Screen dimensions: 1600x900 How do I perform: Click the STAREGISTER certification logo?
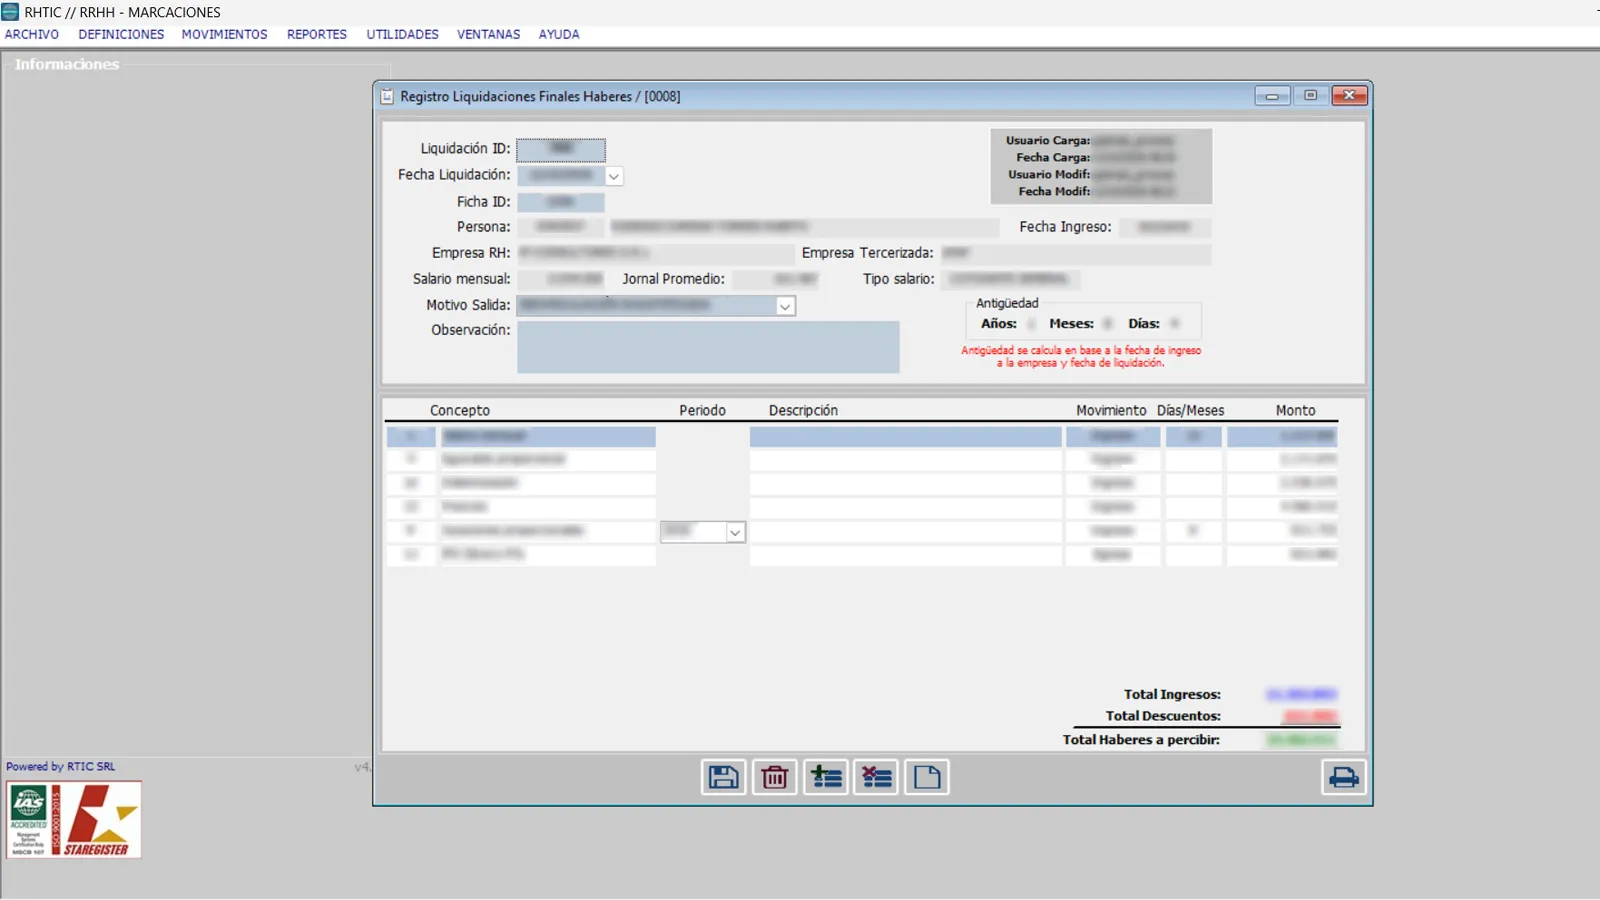coord(102,820)
